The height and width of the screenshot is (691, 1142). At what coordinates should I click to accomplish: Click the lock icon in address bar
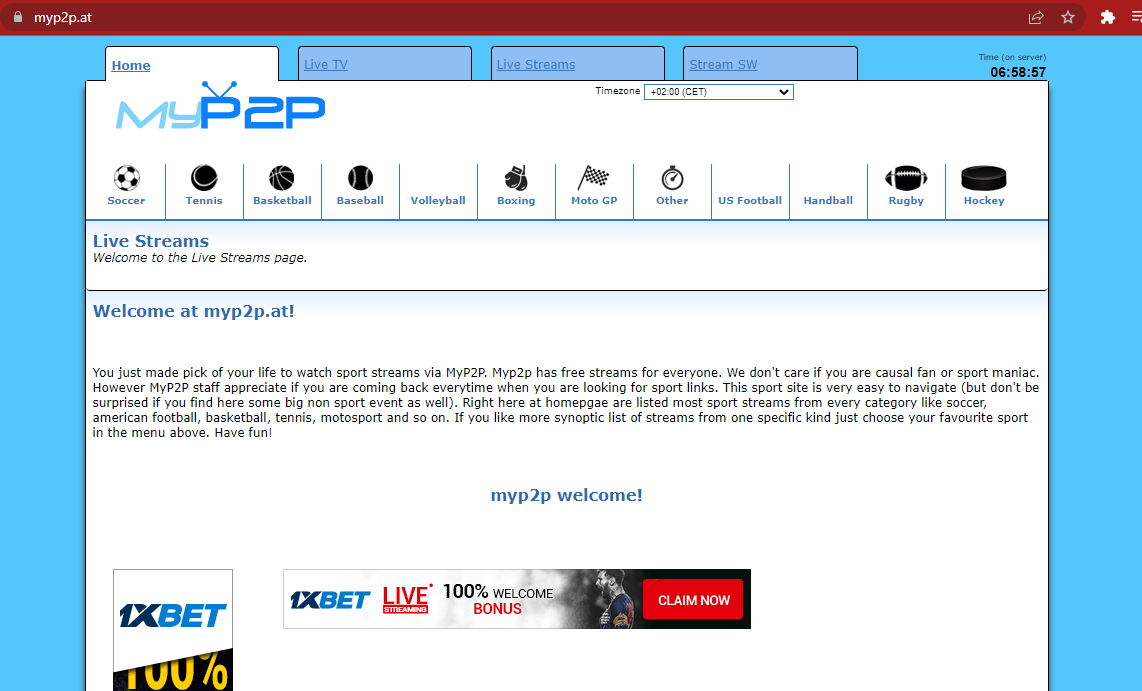pos(18,17)
